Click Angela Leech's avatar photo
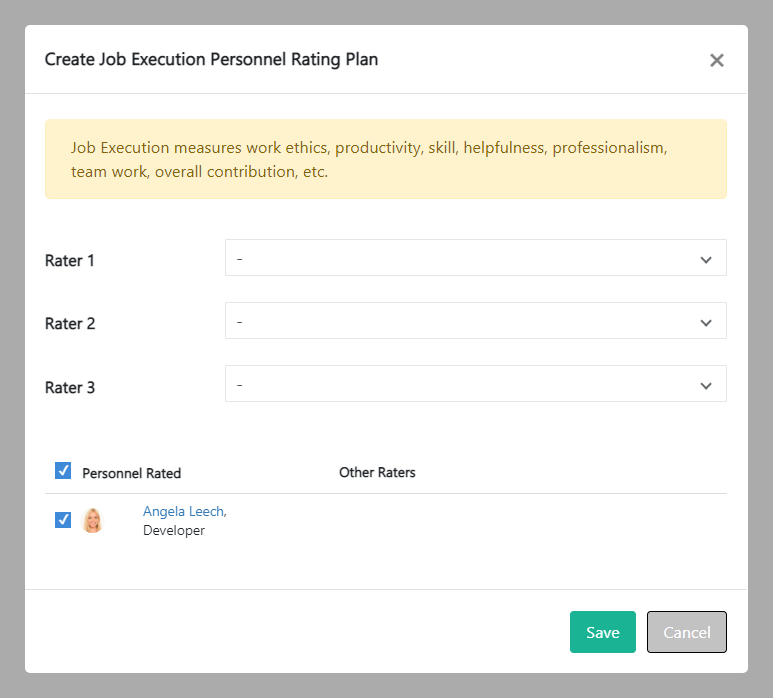773x698 pixels. coord(93,520)
